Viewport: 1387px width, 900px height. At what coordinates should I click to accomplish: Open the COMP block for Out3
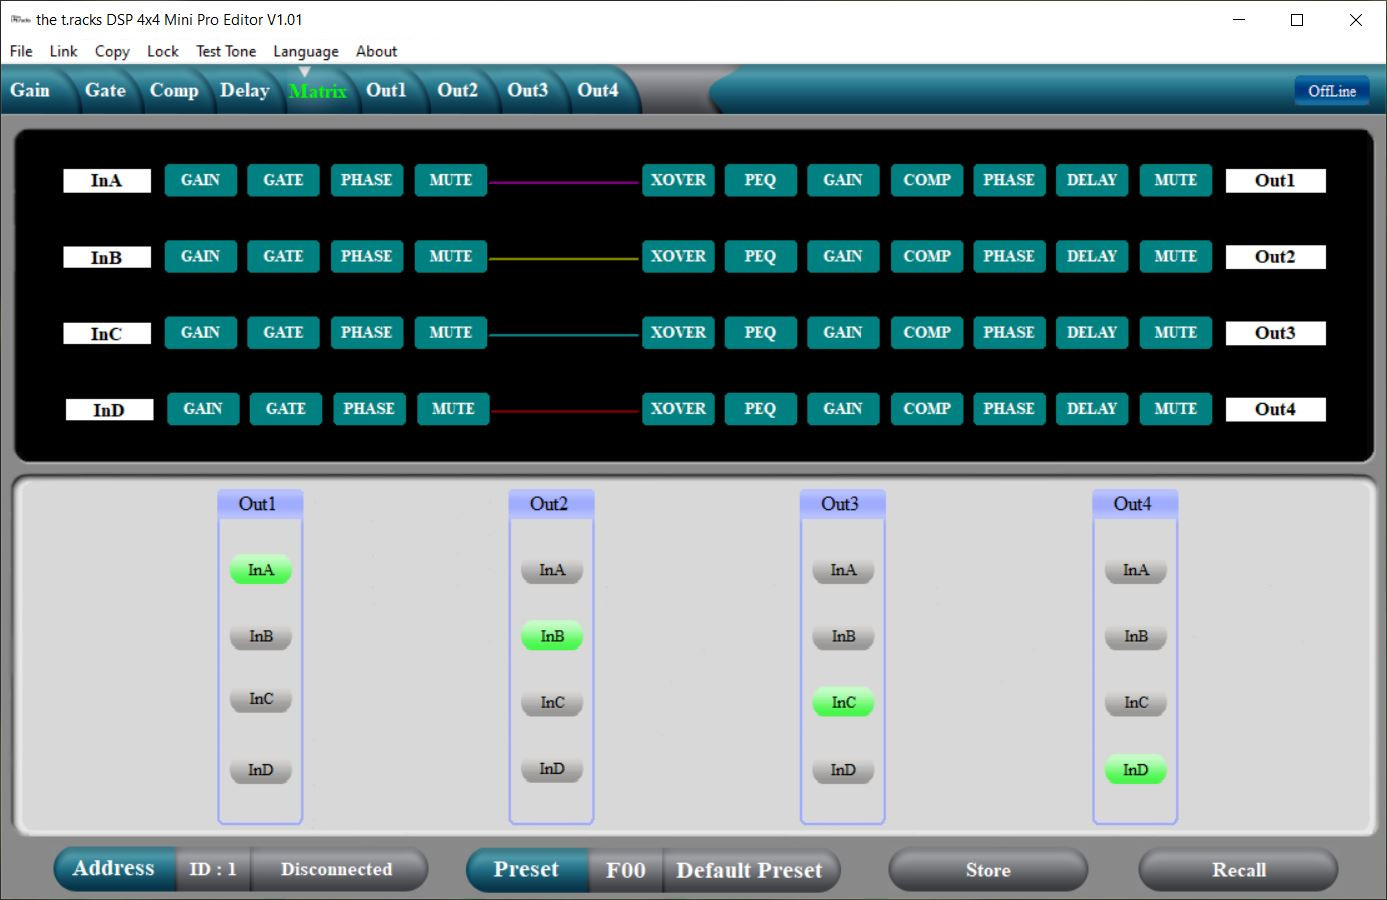tap(927, 332)
